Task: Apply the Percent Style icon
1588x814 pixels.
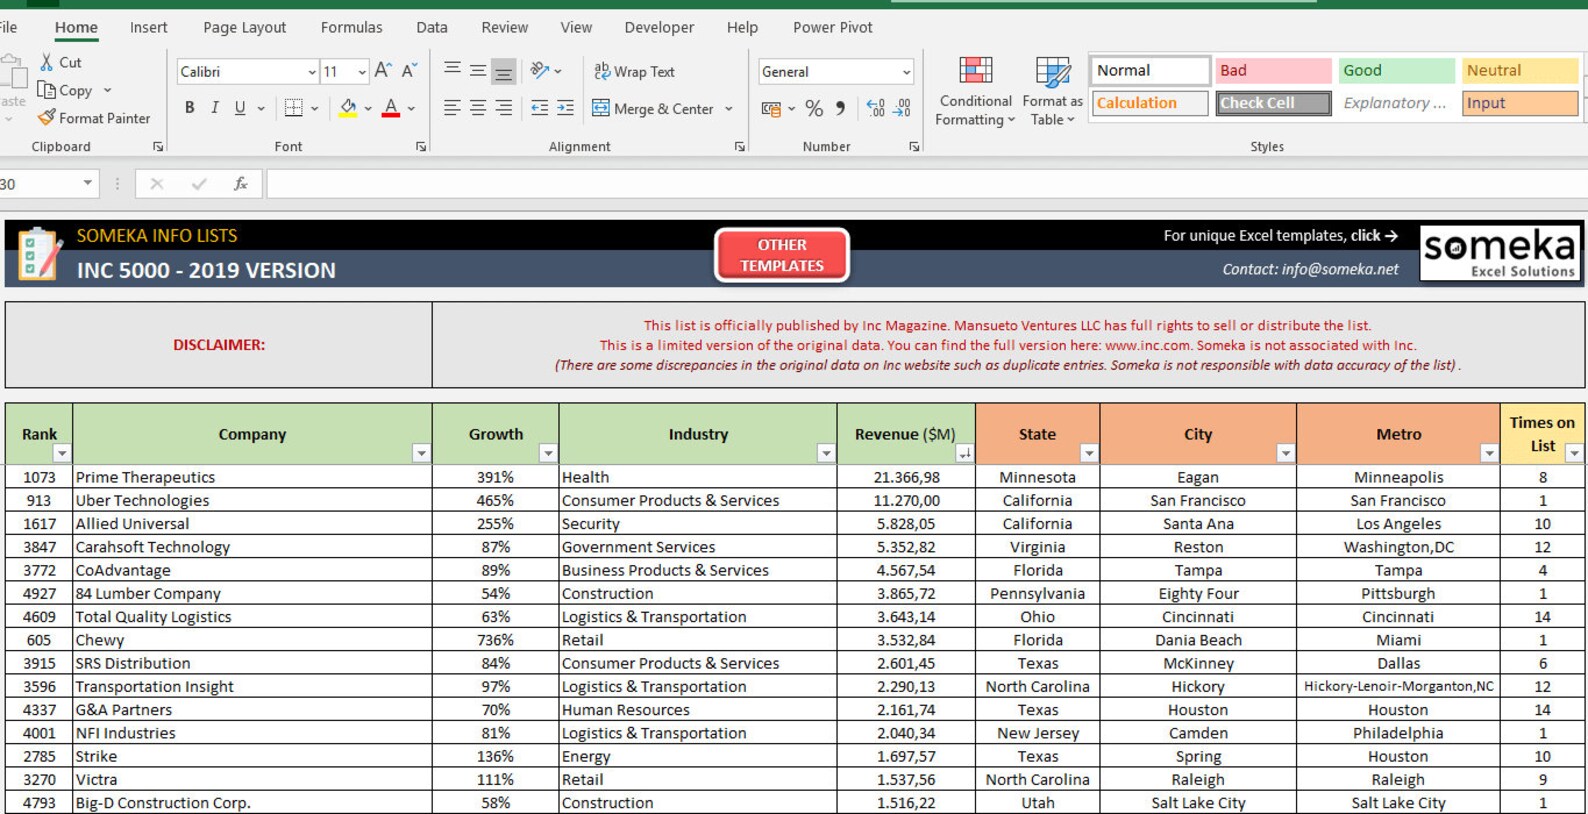Action: 814,108
